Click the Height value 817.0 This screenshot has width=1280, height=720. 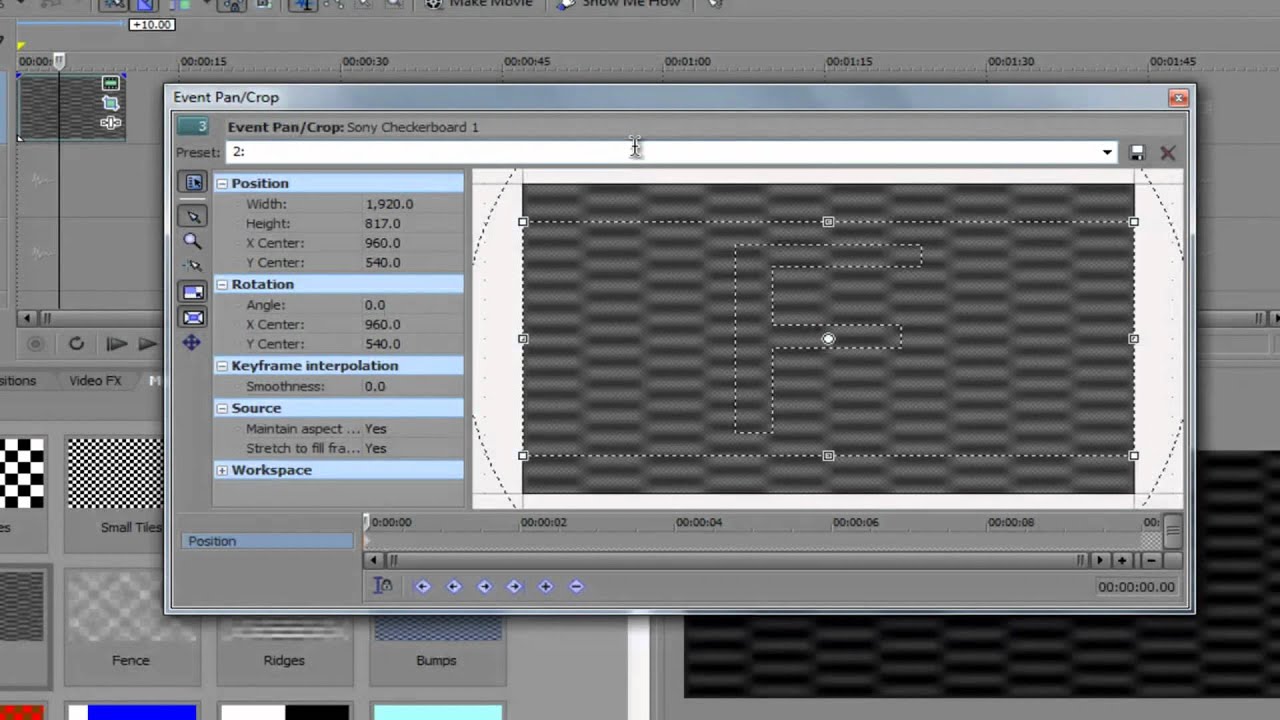tap(382, 224)
